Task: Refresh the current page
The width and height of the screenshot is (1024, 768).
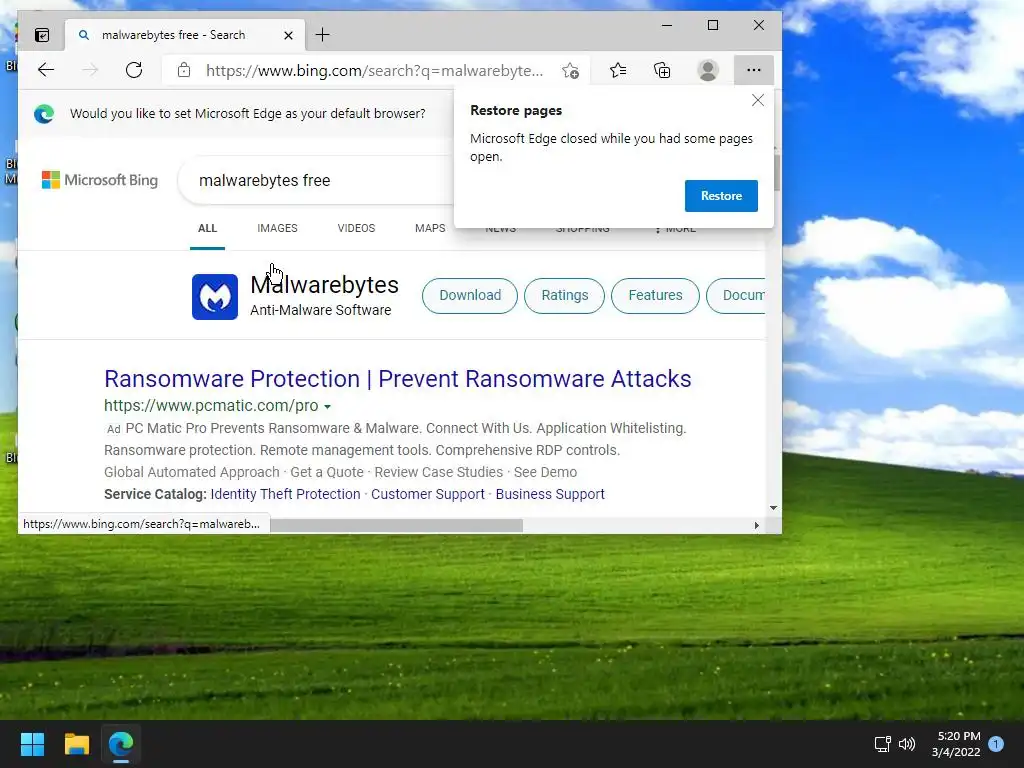Action: [x=134, y=70]
